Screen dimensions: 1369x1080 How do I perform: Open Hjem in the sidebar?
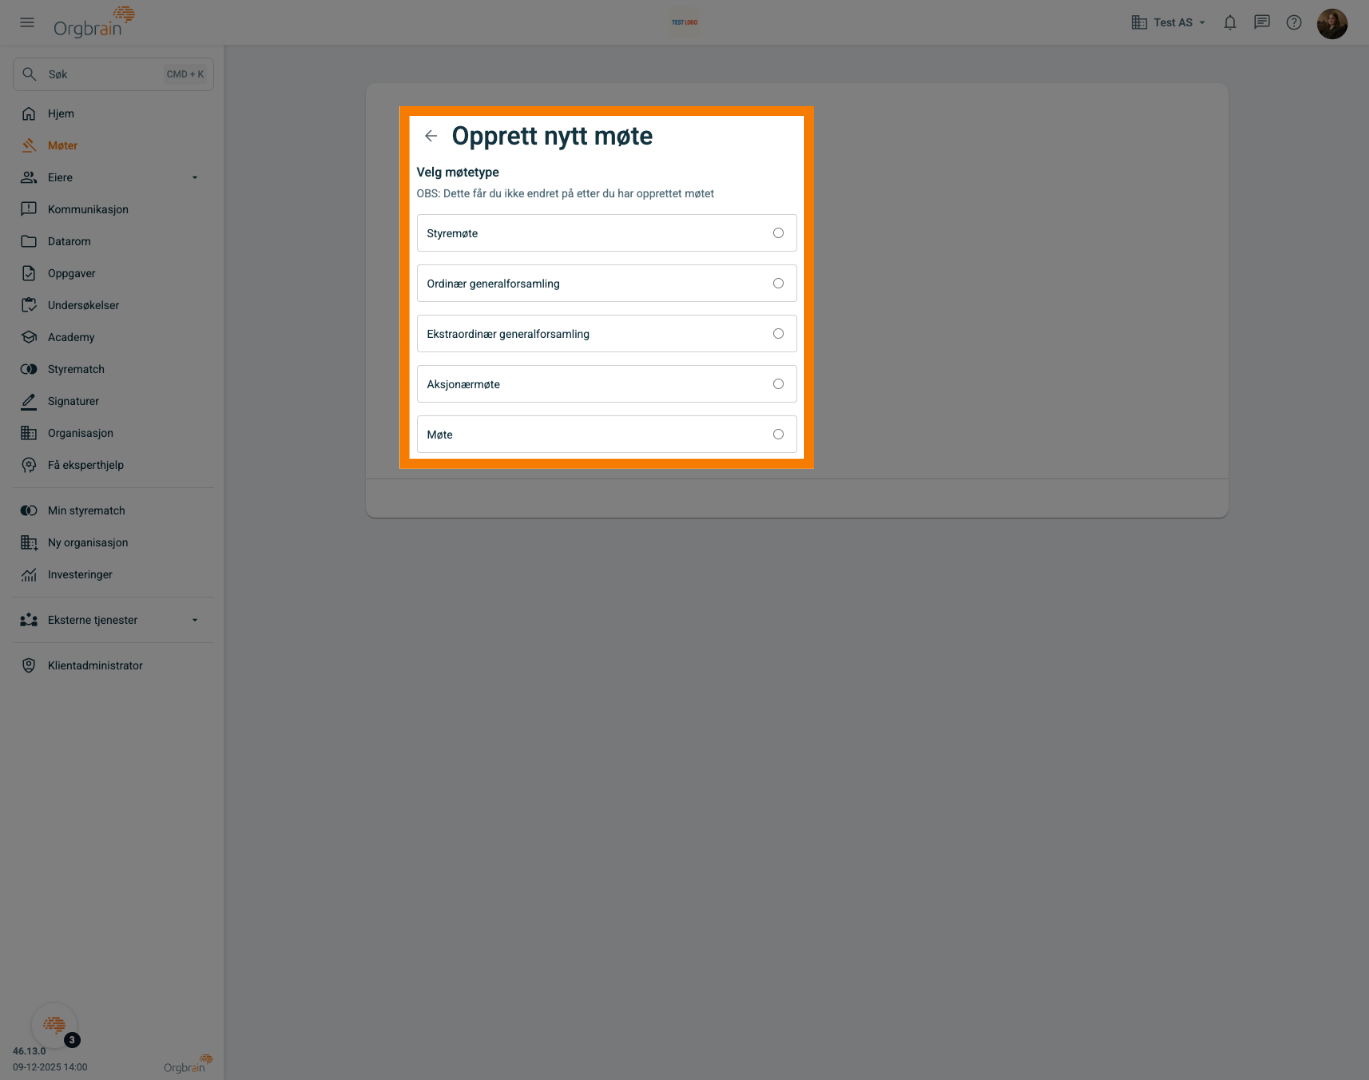pos(113,114)
